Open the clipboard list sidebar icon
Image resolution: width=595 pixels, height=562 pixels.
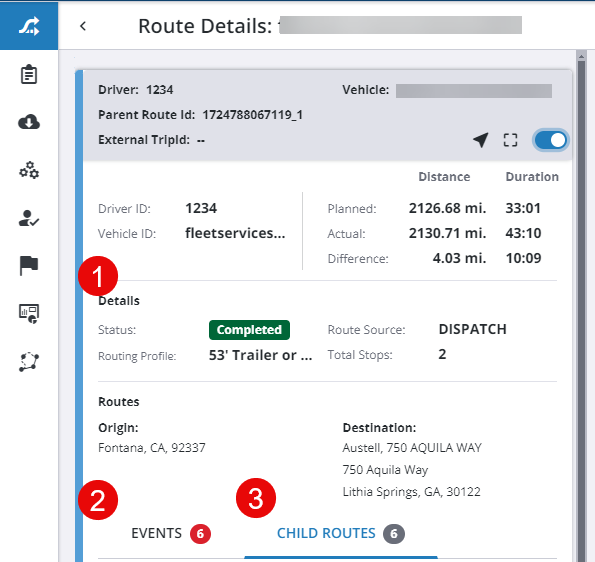pos(29,74)
